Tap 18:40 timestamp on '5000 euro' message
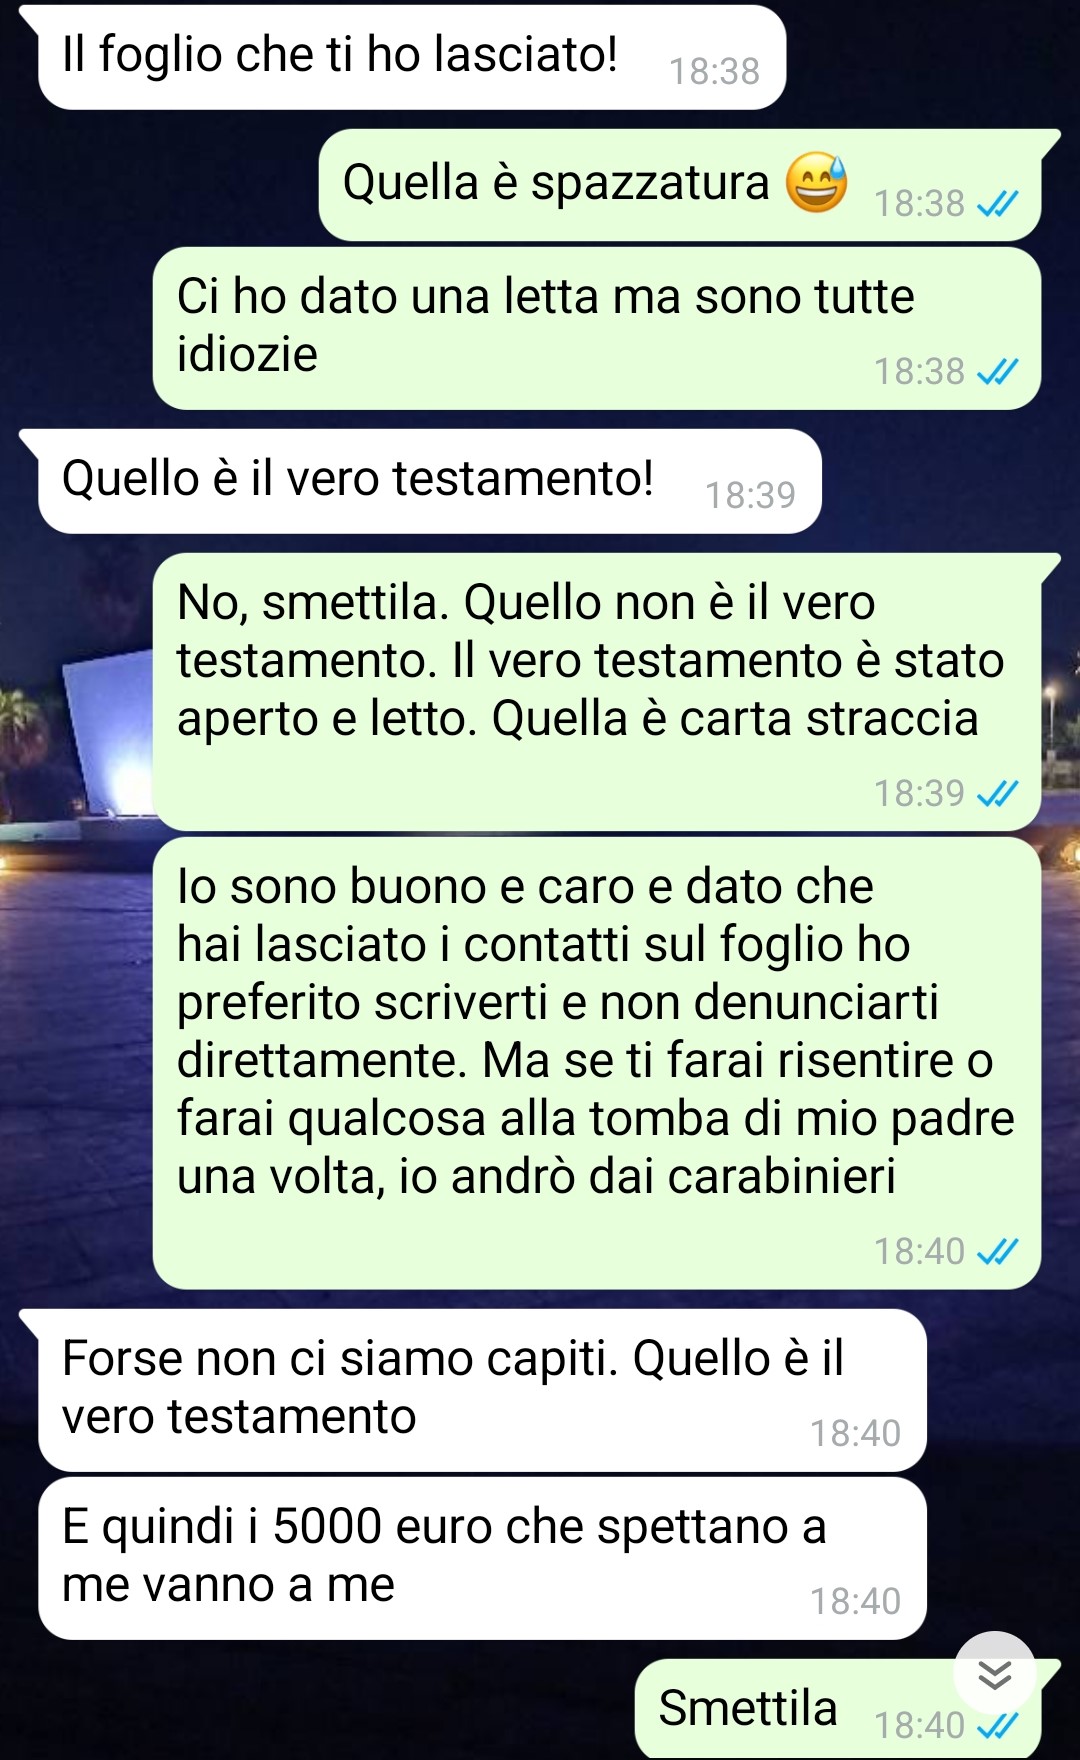The image size is (1080, 1760). (x=855, y=1602)
